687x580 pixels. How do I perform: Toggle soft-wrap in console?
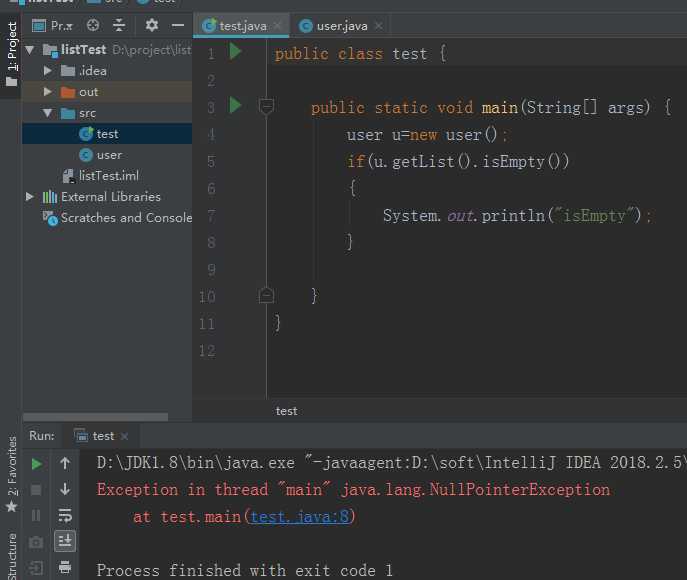65,515
